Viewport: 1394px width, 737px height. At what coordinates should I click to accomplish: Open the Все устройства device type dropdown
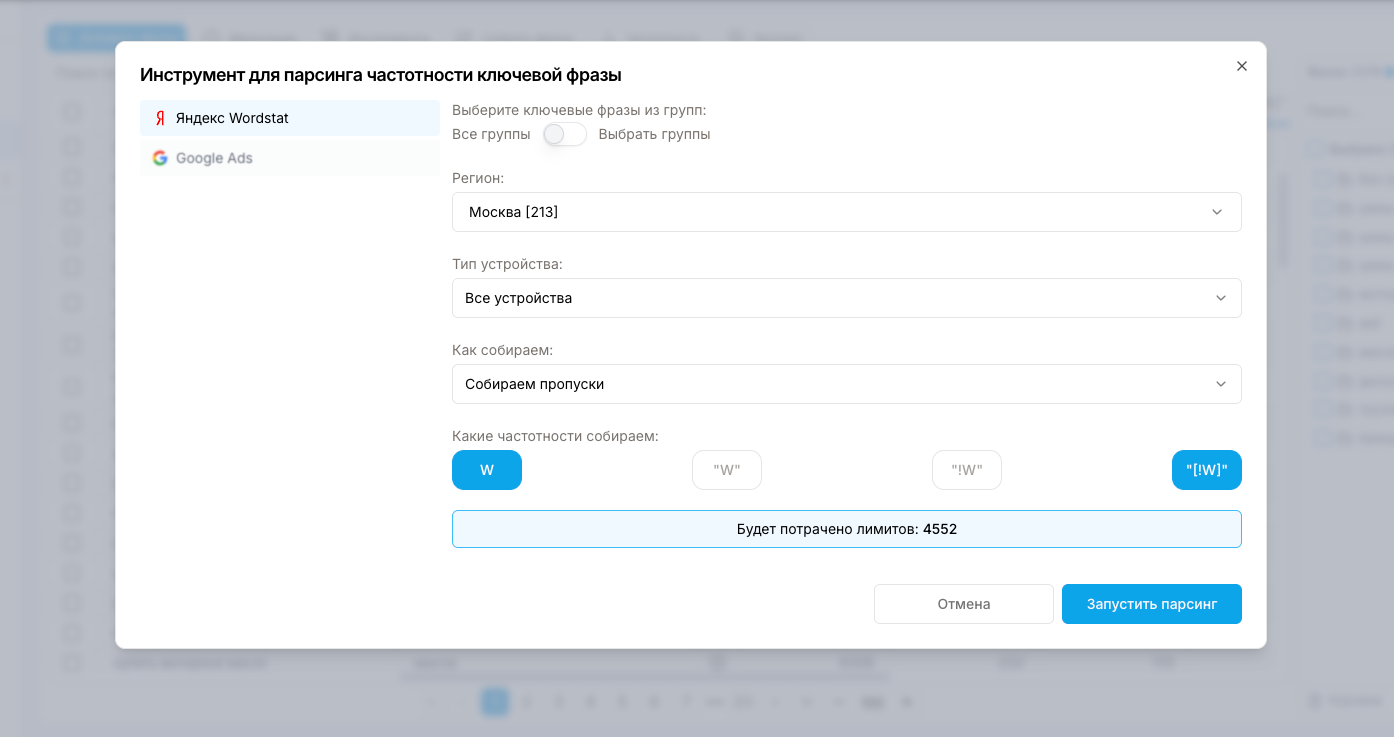[x=847, y=298]
